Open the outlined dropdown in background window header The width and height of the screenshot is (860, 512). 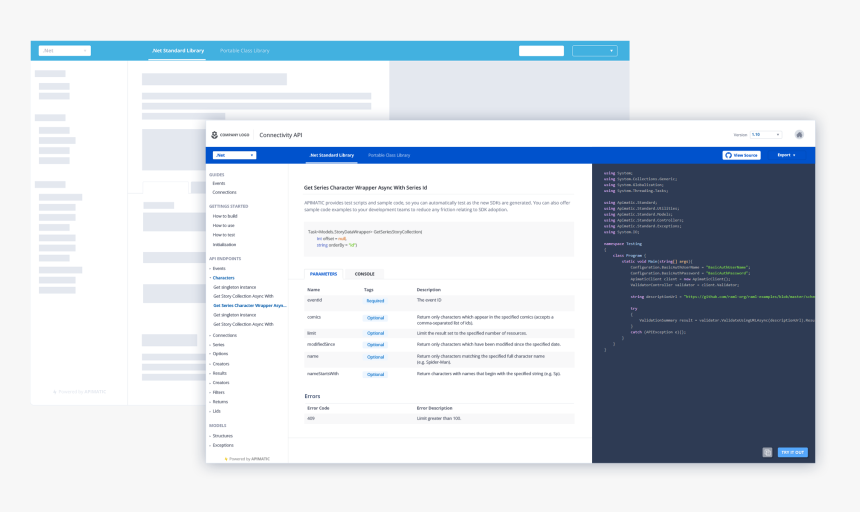coord(595,51)
